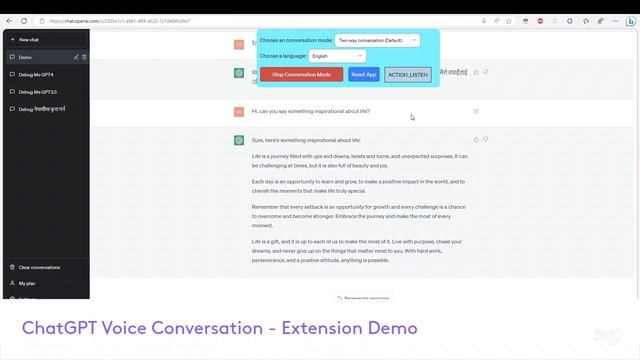Open the red adblock extension icon
This screenshot has height=360, width=640.
click(540, 21)
